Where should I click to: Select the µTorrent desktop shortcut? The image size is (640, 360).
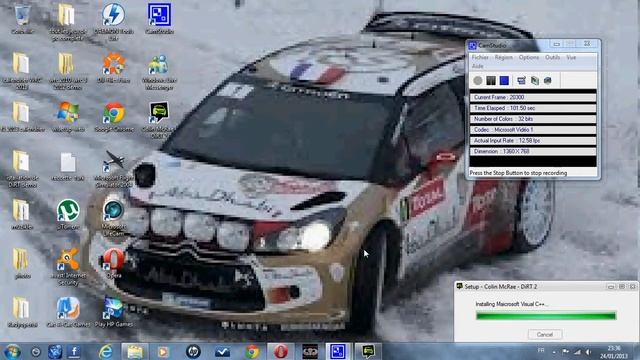pyautogui.click(x=68, y=214)
